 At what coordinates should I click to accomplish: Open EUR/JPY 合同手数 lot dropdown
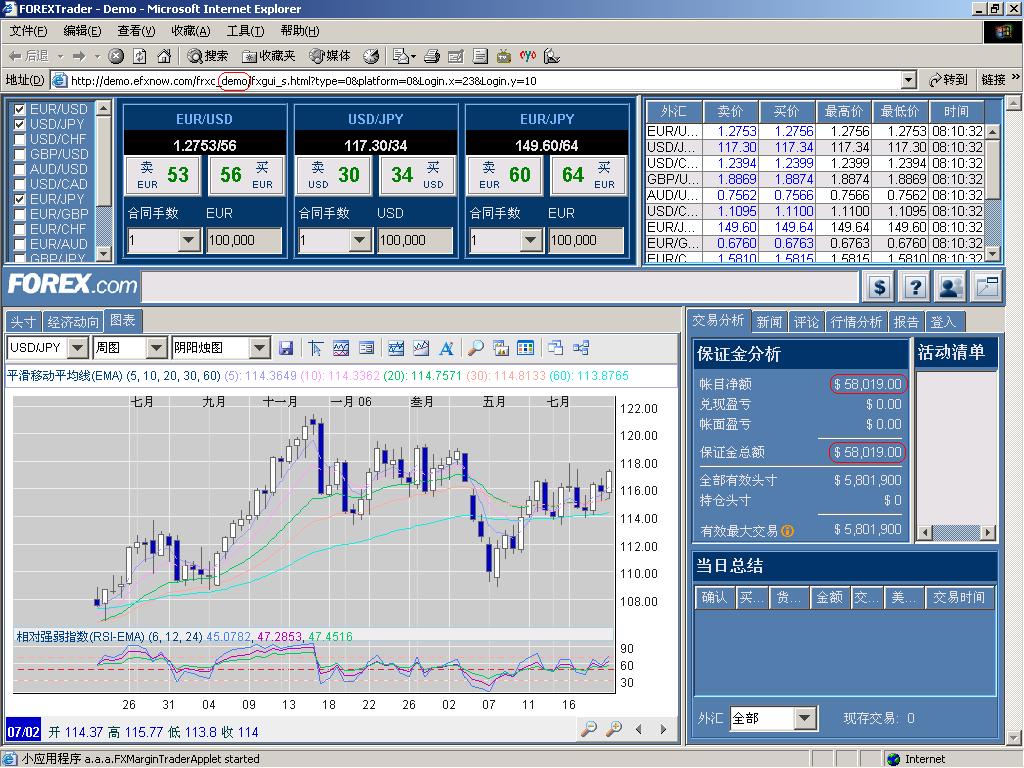(x=531, y=240)
